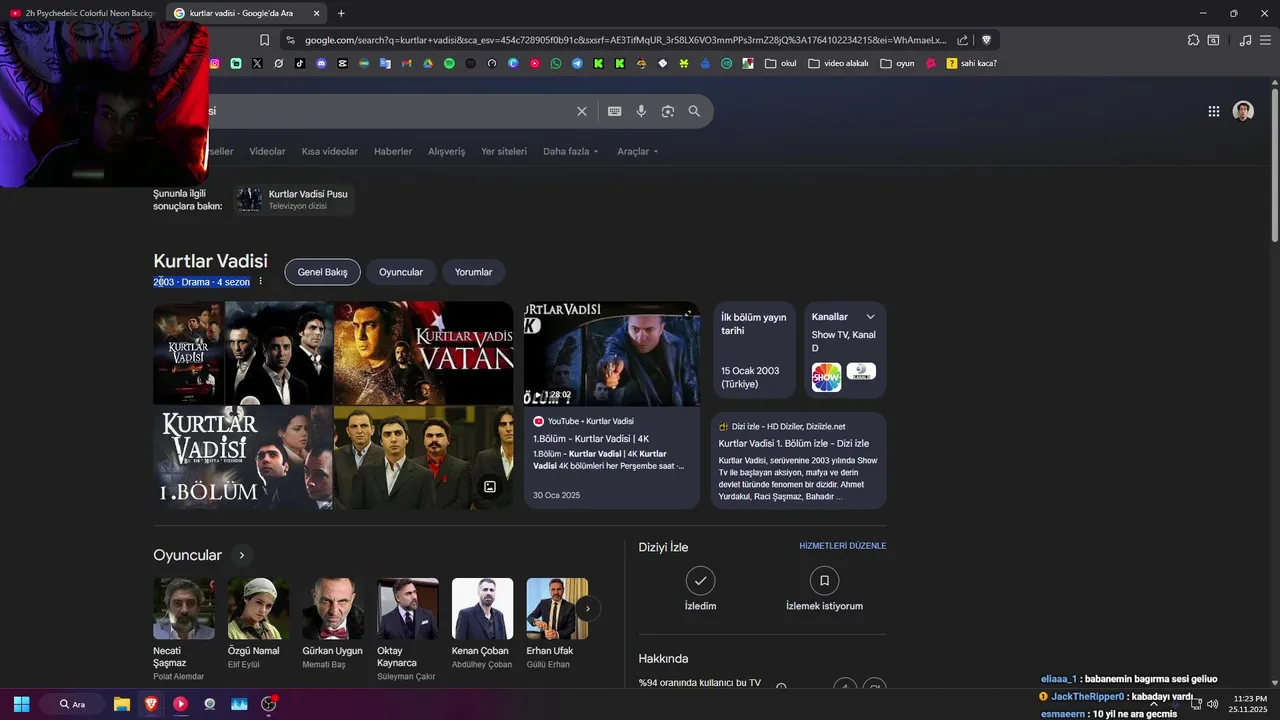The image size is (1280, 720).
Task: Open the image gallery icon on the photo collage
Action: (490, 487)
